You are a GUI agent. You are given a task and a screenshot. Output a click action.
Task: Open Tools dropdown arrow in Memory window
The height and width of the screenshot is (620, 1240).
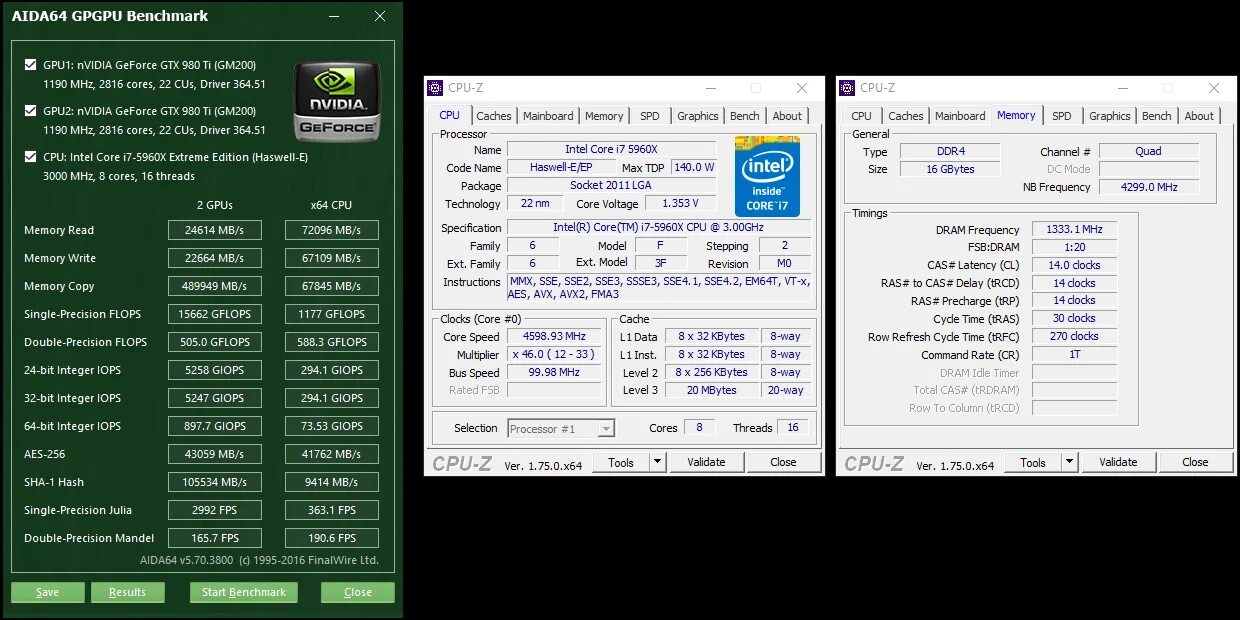point(1069,462)
